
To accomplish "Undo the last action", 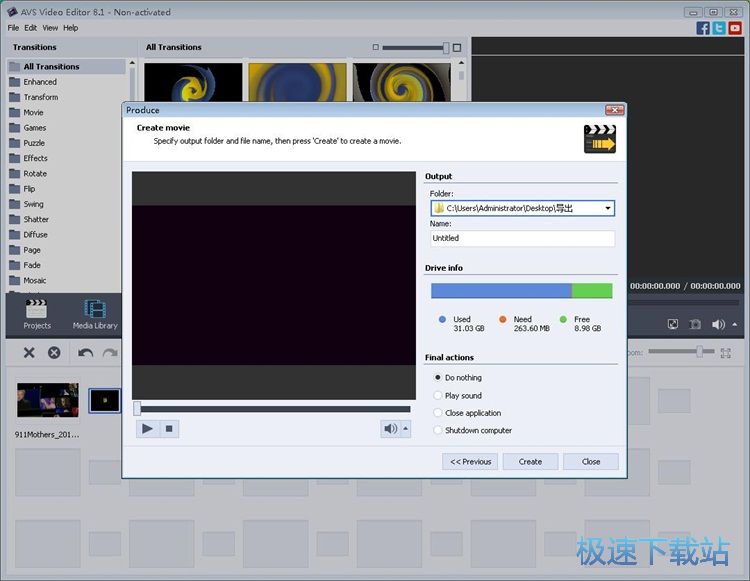I will tap(85, 353).
